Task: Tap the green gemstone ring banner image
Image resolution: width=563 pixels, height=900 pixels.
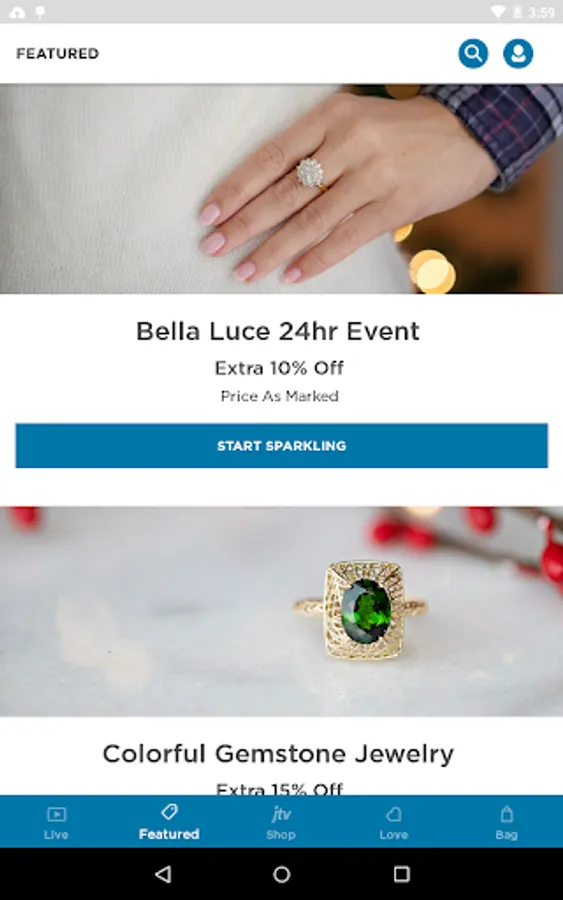Action: pos(281,611)
